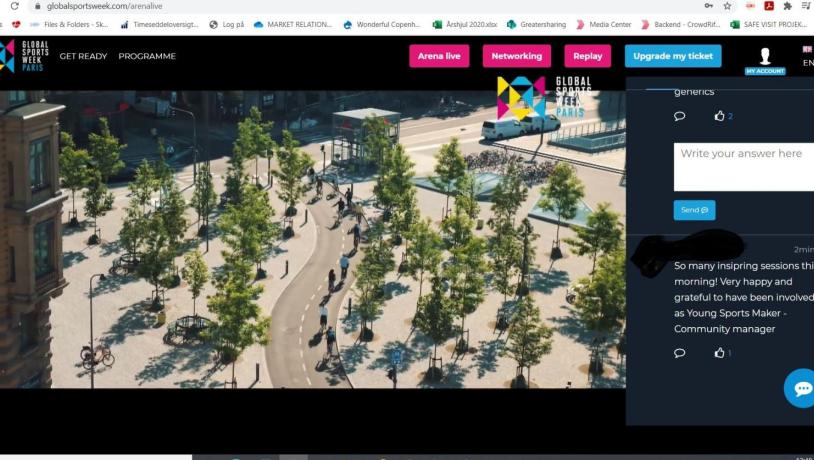Open the saved passwords key icon
Viewport: 814px width, 460px height.
[709, 6]
